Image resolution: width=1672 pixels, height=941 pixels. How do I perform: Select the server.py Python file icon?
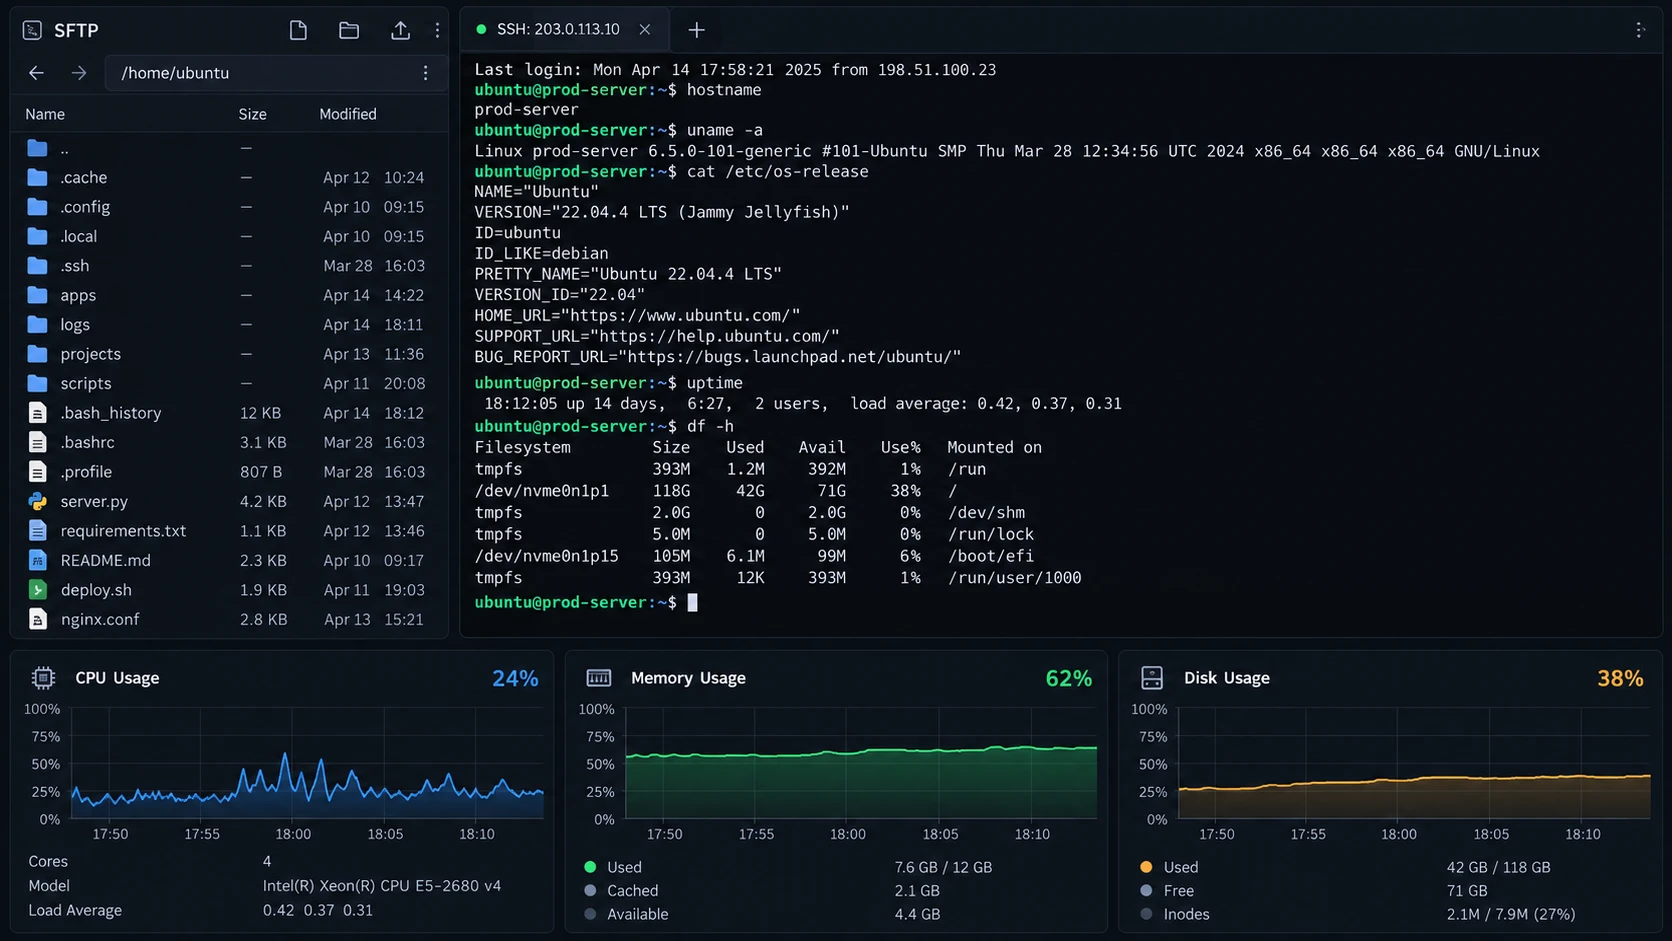coord(37,501)
